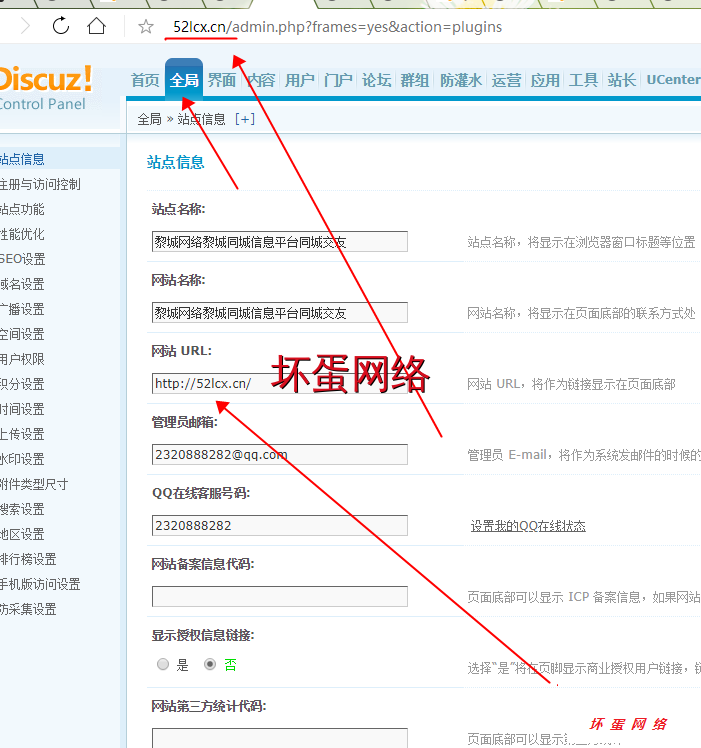
Task: Click the [+] add shortcut link
Action: pyautogui.click(x=245, y=119)
